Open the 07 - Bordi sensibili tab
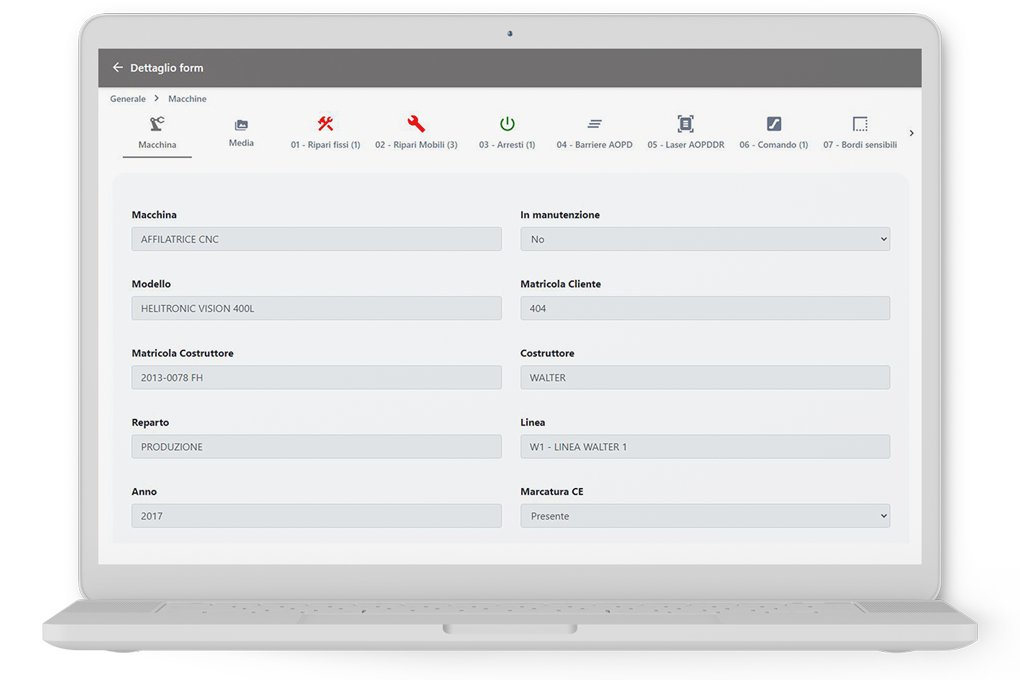 pyautogui.click(x=860, y=144)
